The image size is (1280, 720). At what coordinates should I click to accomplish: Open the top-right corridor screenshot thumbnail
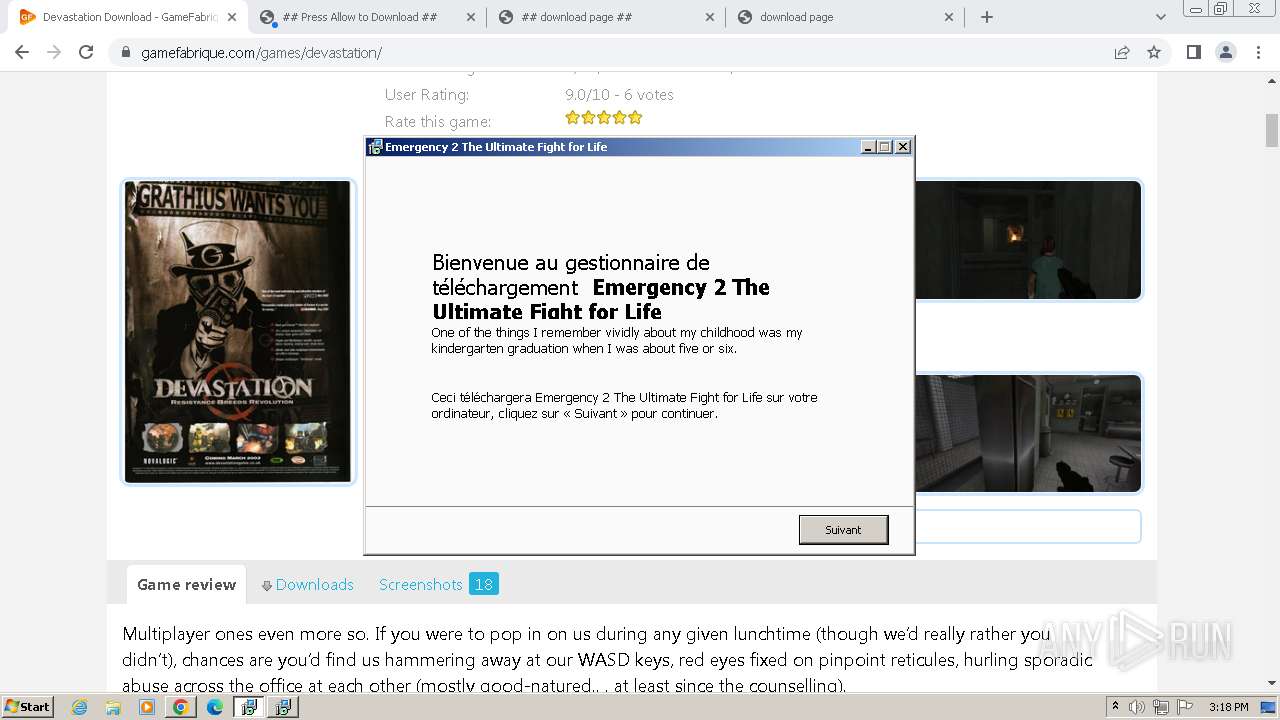tap(1028, 240)
